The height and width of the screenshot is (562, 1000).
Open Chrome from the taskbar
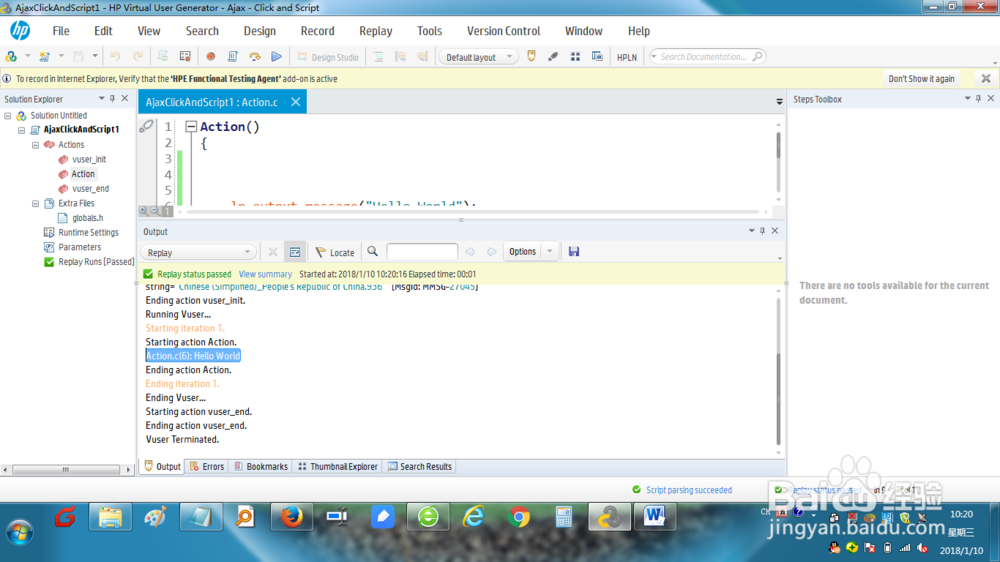518,517
